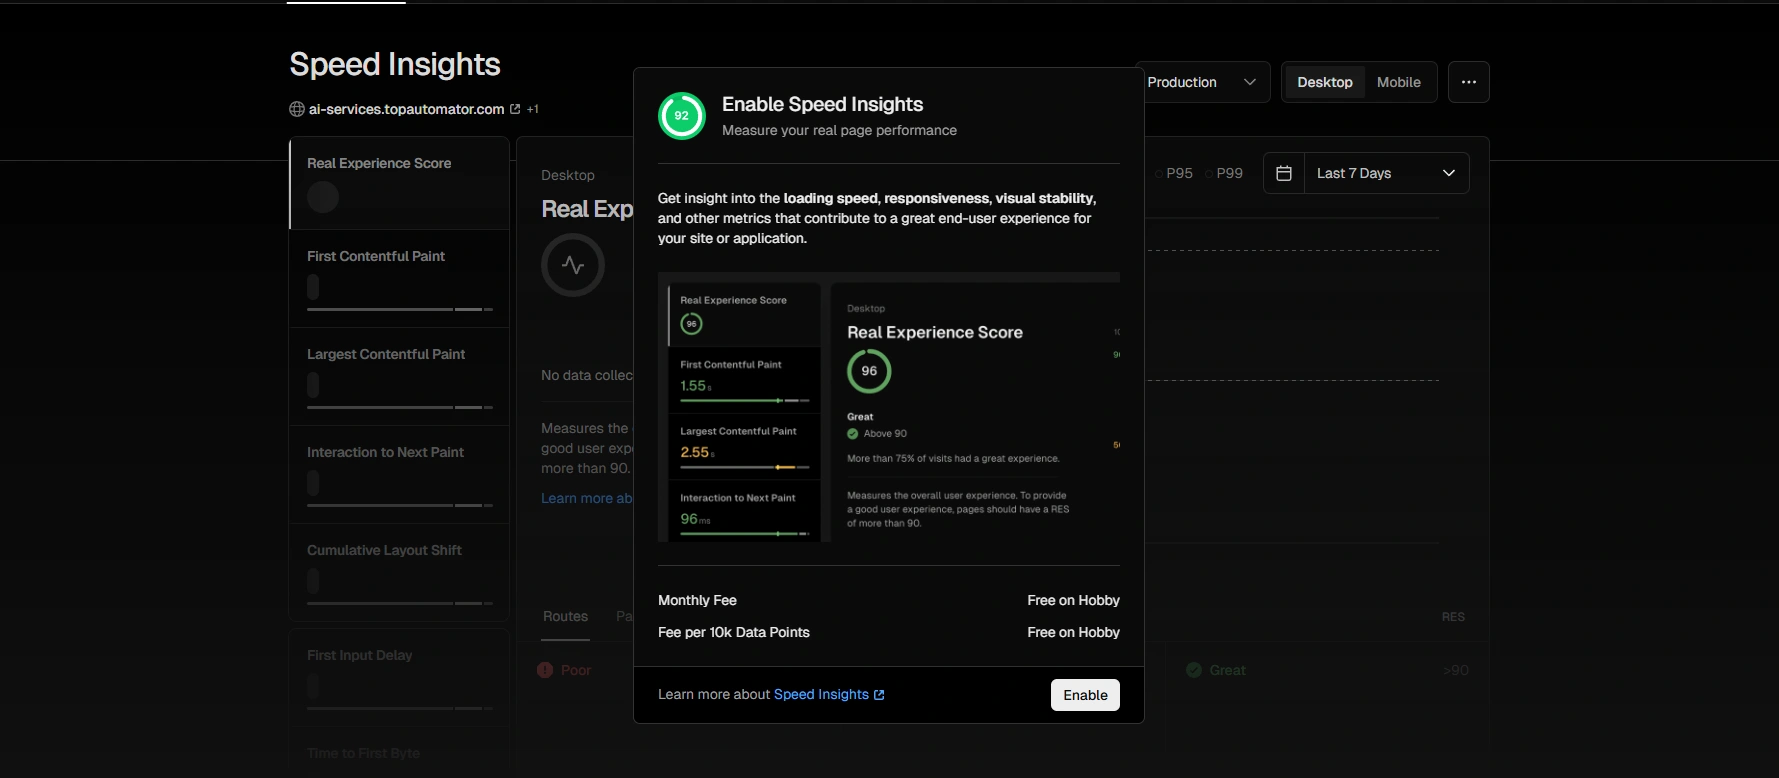Click the Real Experience Score preview heading
The height and width of the screenshot is (778, 1779).
pos(935,332)
